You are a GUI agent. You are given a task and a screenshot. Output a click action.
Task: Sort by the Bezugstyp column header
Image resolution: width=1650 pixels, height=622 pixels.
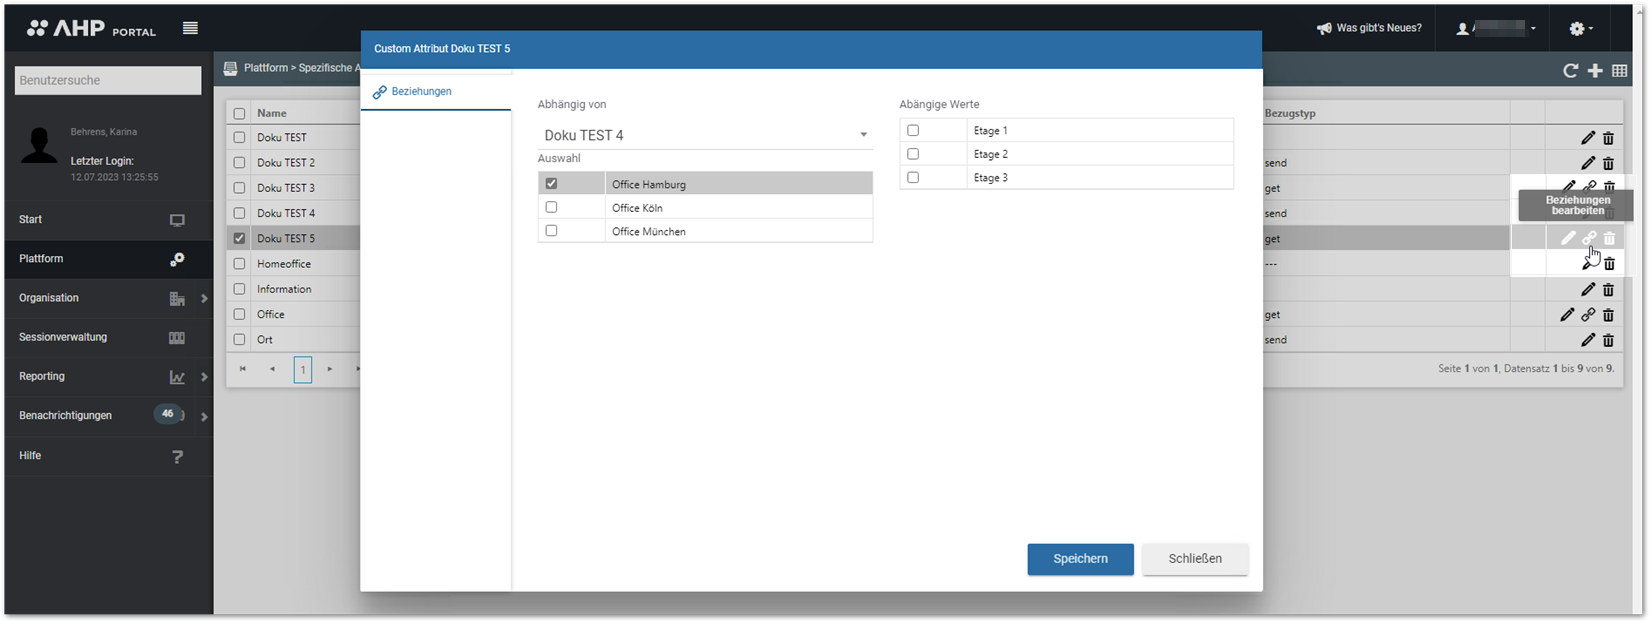1290,113
